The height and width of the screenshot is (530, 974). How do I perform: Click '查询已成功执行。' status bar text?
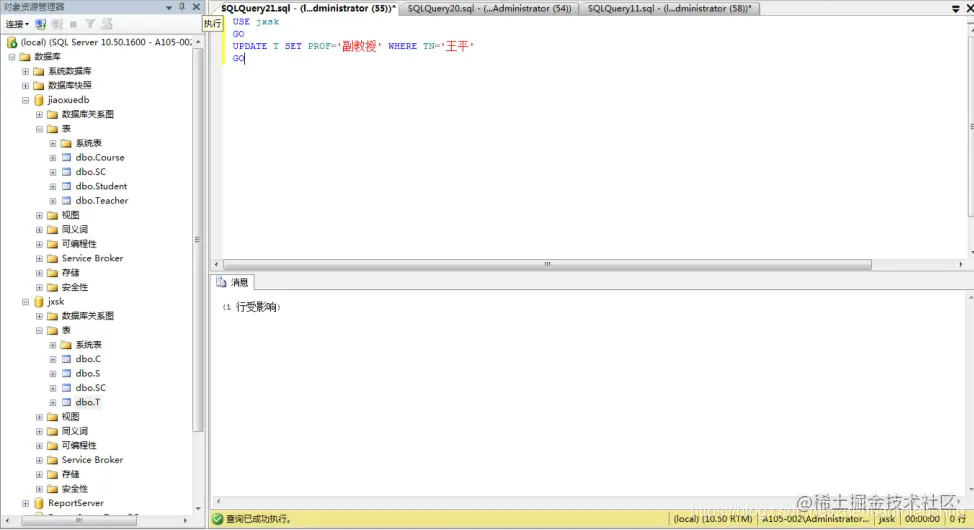tap(259, 519)
